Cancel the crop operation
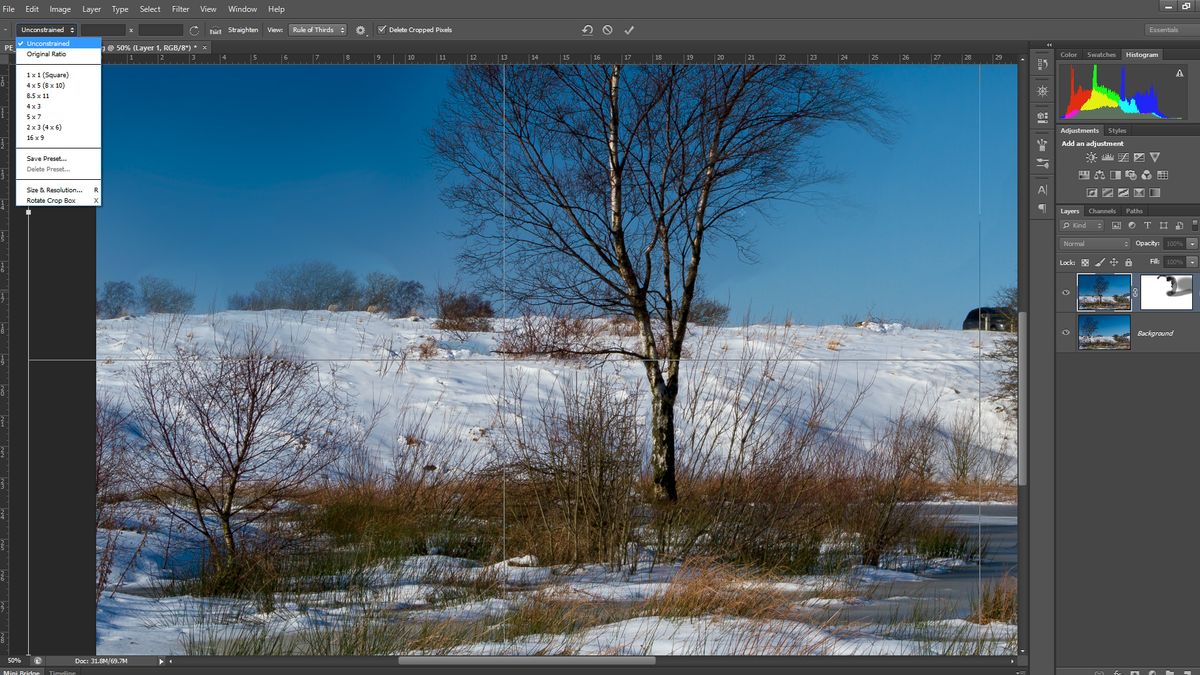 607,30
